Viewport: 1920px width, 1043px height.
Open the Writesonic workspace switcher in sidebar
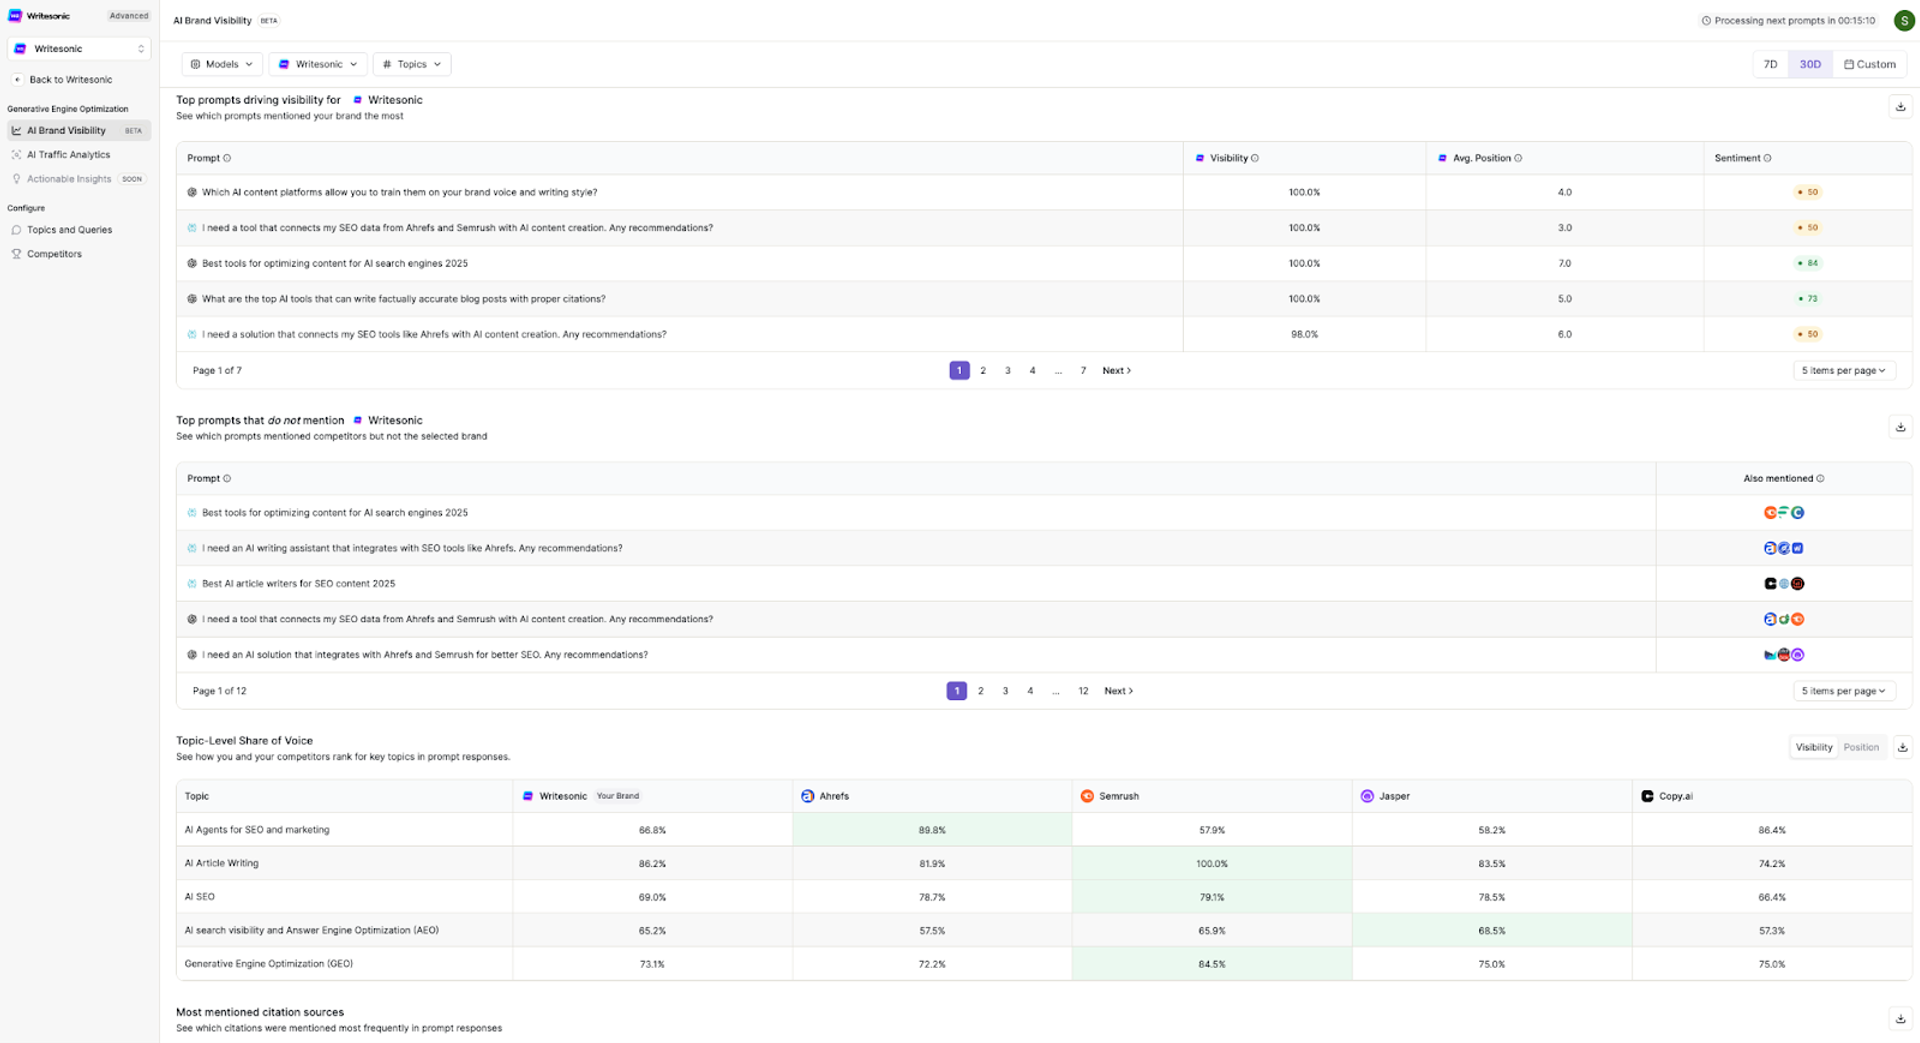tap(79, 48)
